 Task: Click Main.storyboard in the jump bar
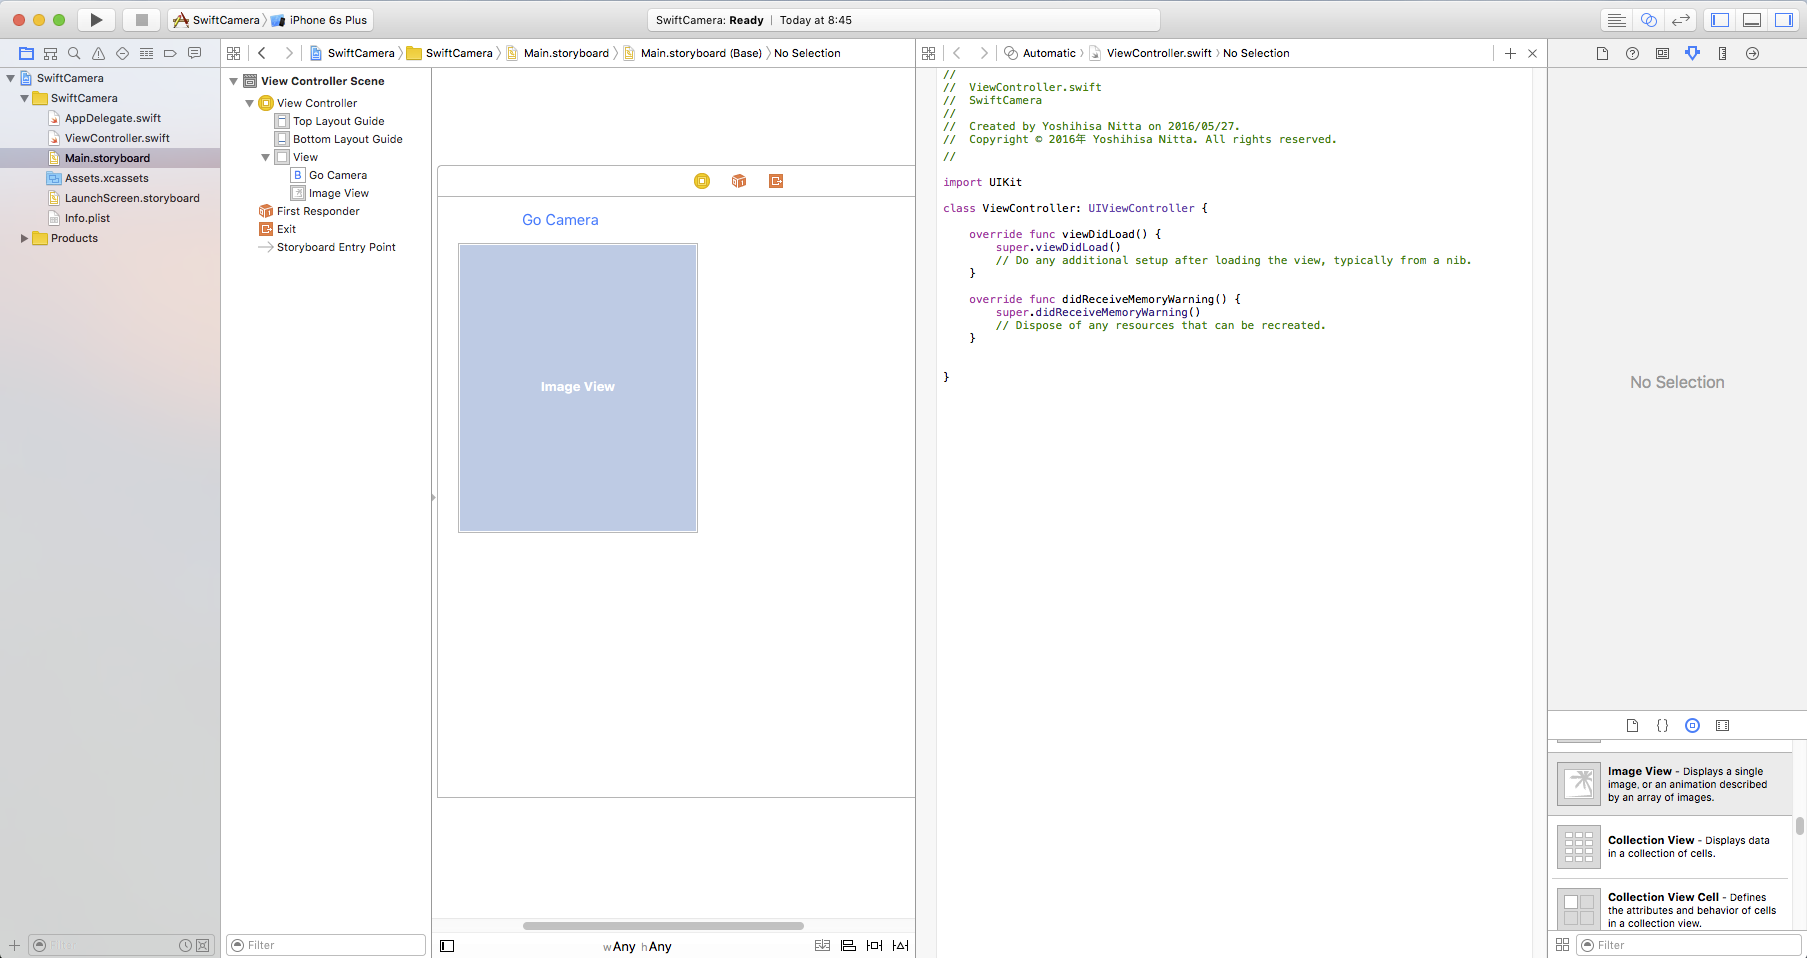[x=565, y=54]
